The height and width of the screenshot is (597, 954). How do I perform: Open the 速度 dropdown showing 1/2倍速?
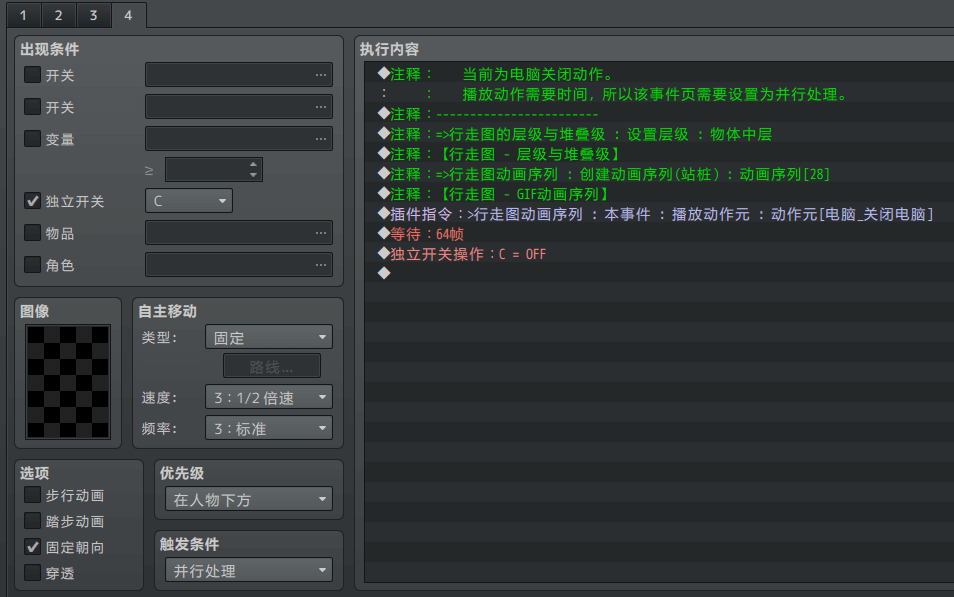click(x=268, y=397)
